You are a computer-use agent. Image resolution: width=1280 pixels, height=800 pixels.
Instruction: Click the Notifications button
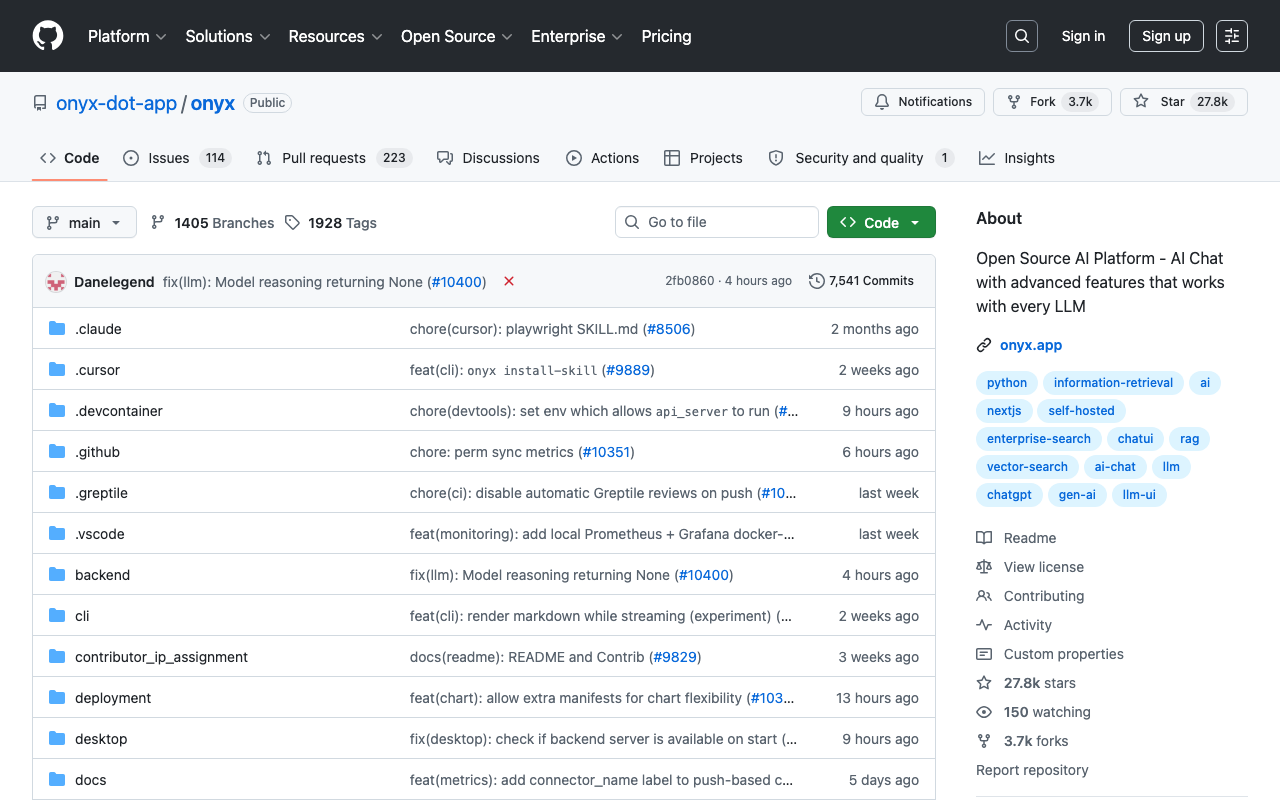pos(923,102)
